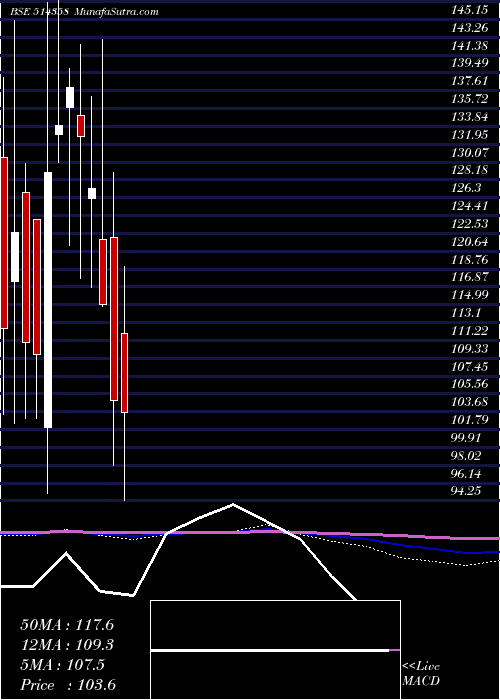This screenshot has height=700, width=500.
Task: Click the 103.68 price axis label
Action: click(x=472, y=403)
